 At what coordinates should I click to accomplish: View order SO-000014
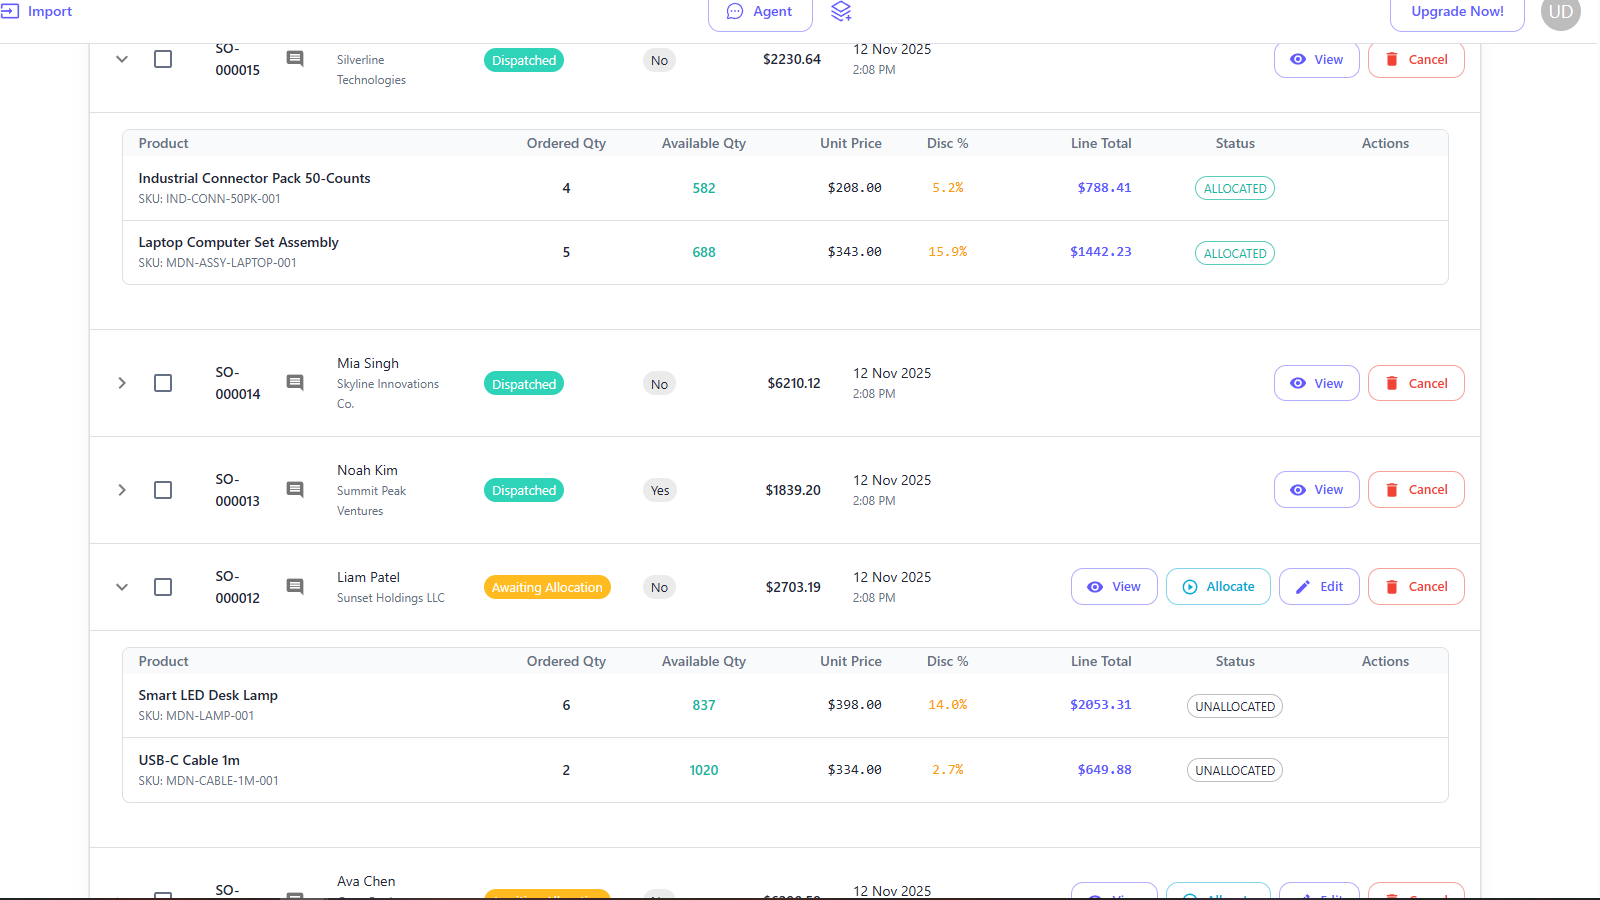[1316, 383]
